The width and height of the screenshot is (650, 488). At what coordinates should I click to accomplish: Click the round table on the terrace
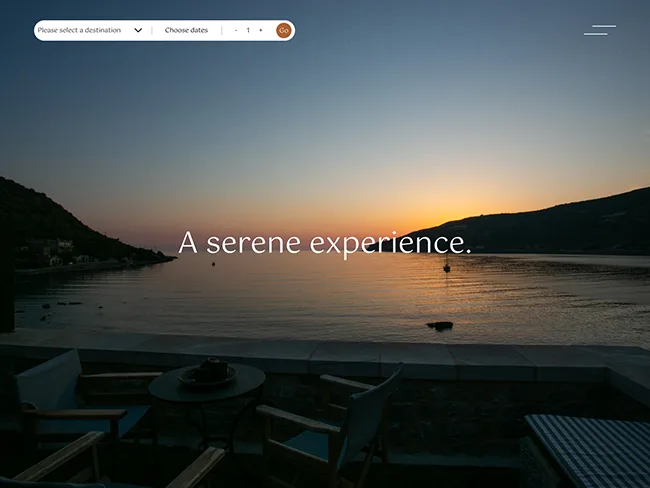[x=206, y=384]
